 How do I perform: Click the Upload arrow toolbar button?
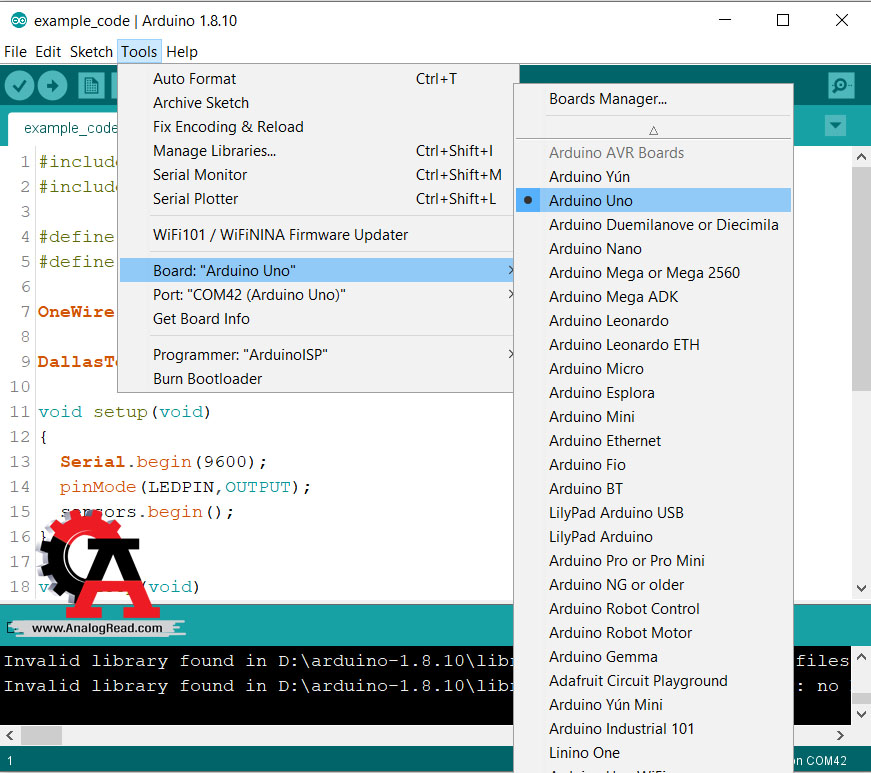[x=53, y=86]
